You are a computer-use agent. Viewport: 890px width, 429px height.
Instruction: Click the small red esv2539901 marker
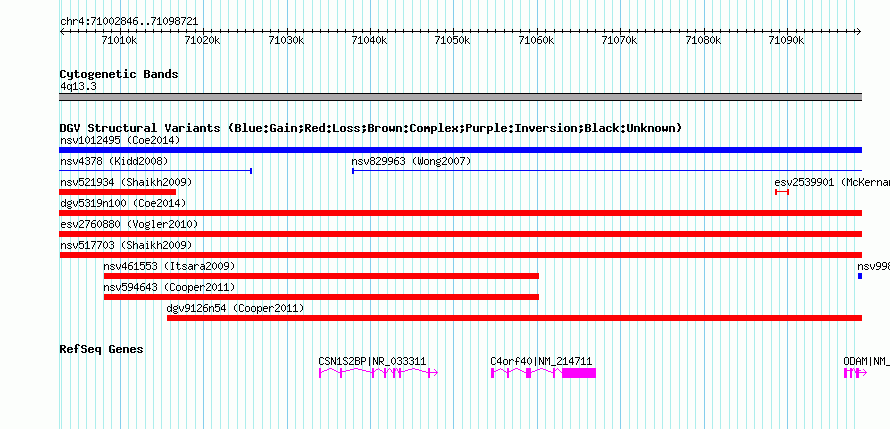[782, 192]
